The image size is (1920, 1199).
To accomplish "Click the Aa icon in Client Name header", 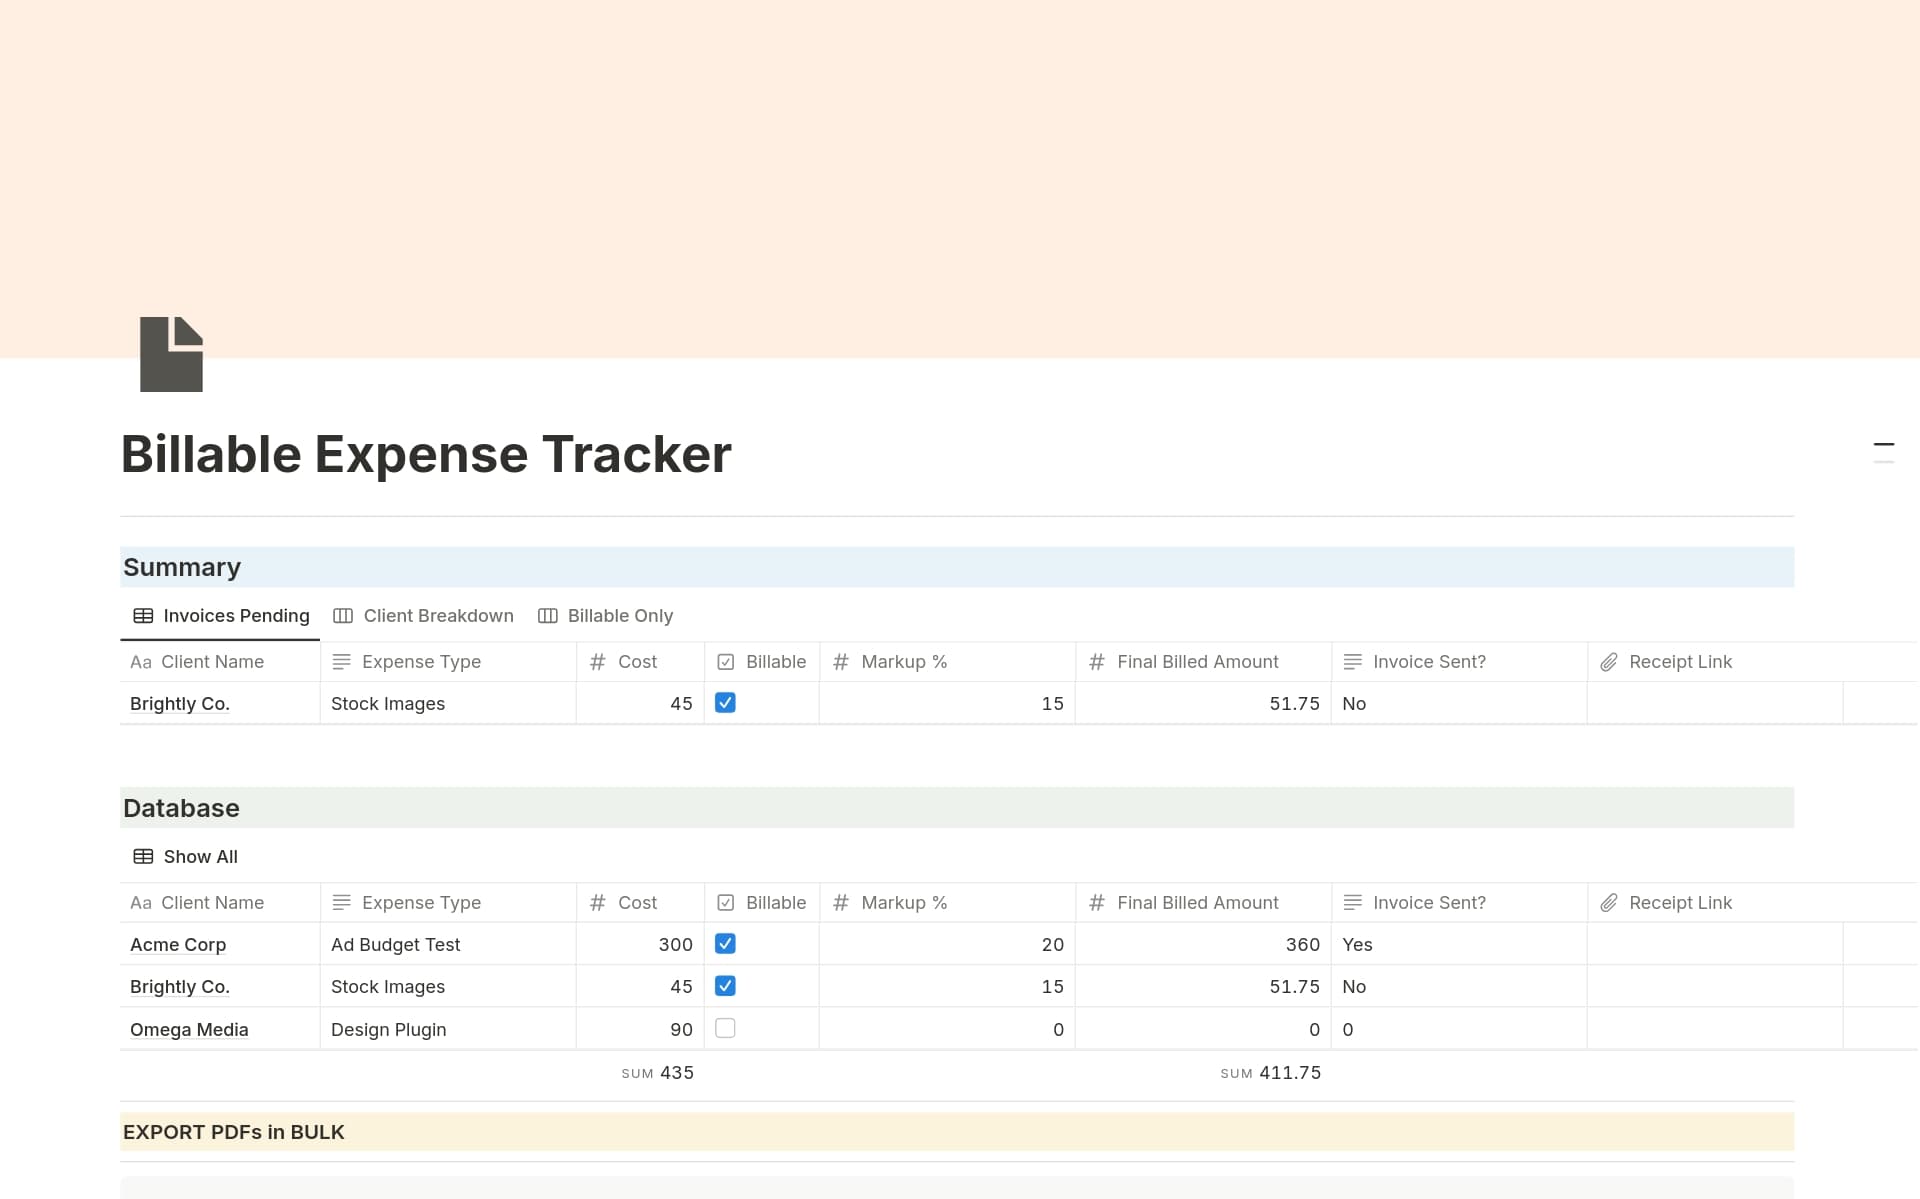I will 141,661.
